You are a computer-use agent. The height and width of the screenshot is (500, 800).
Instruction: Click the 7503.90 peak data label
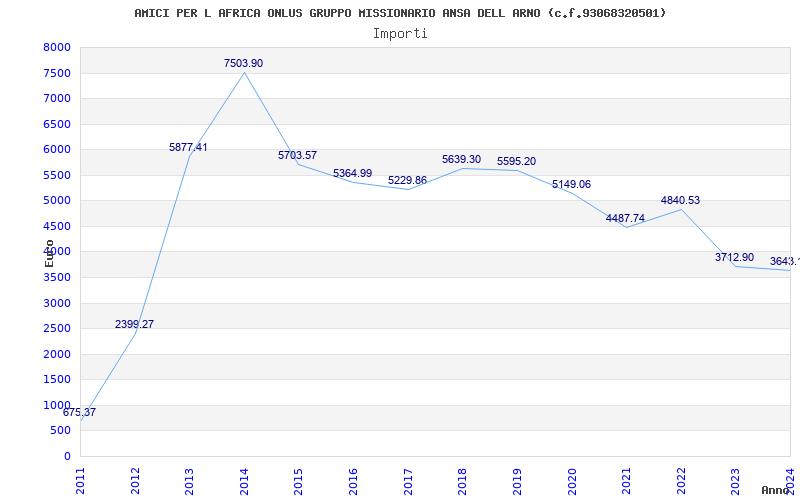pos(243,63)
